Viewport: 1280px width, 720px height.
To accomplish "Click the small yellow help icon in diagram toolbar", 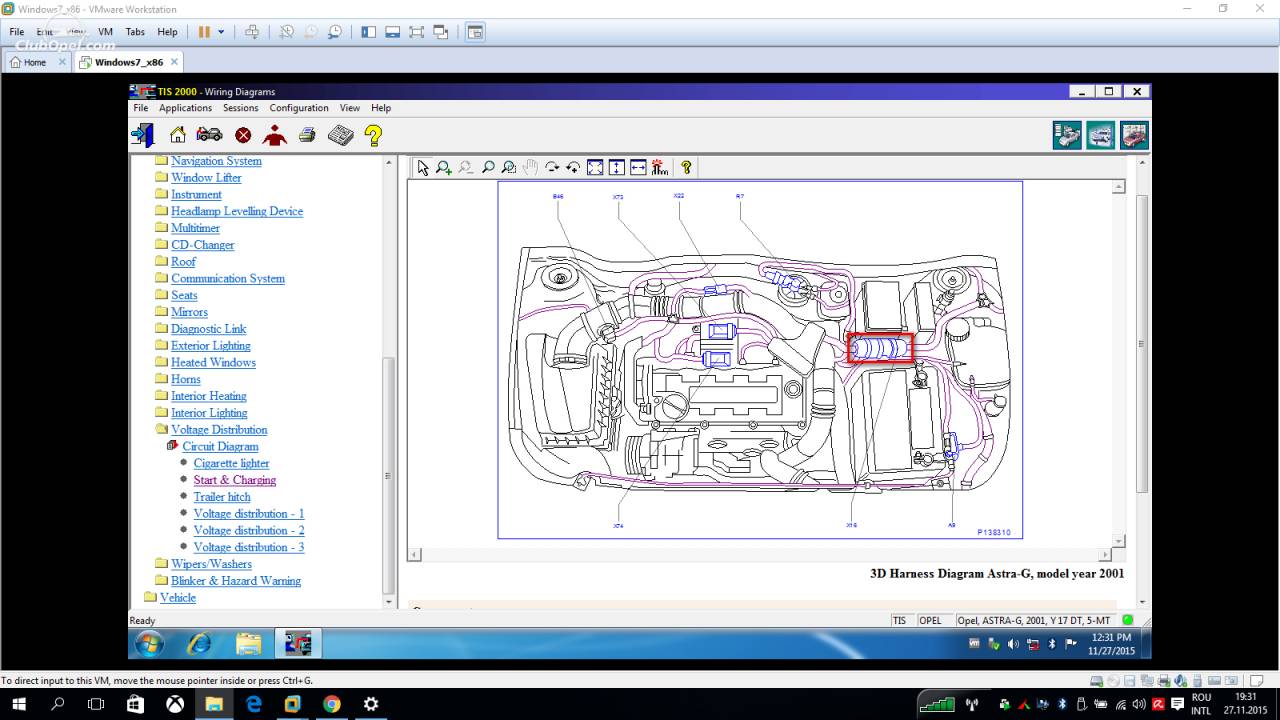I will point(686,168).
